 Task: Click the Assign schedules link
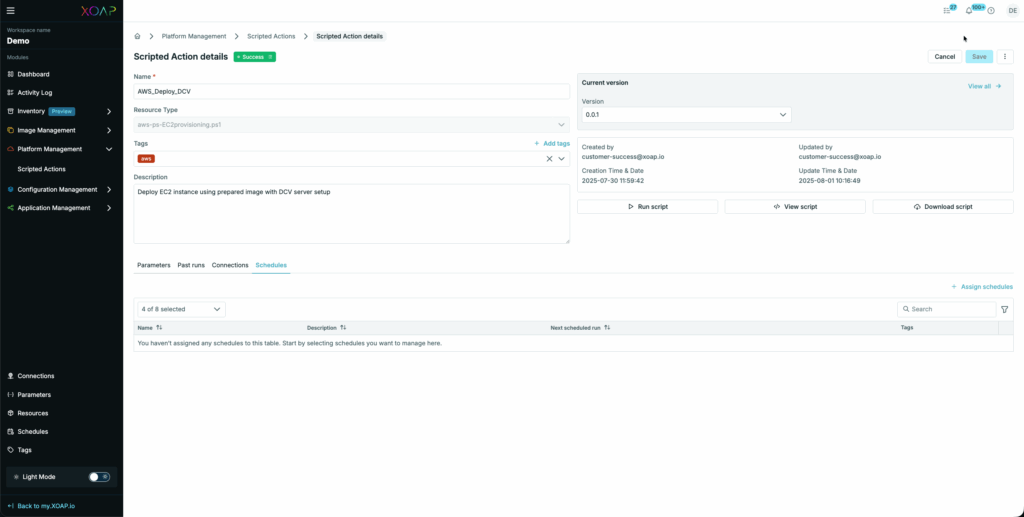pos(981,287)
